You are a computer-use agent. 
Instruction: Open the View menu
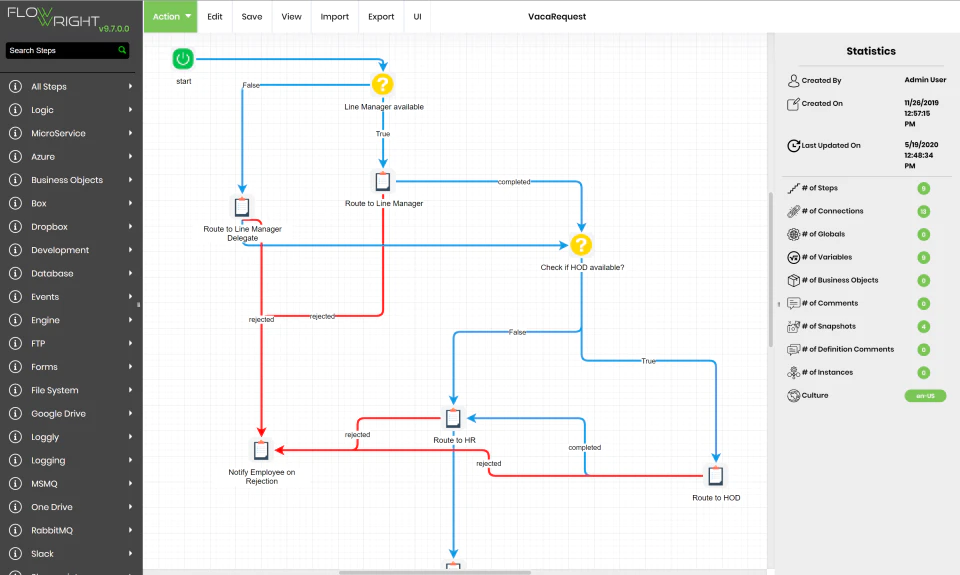pos(291,17)
